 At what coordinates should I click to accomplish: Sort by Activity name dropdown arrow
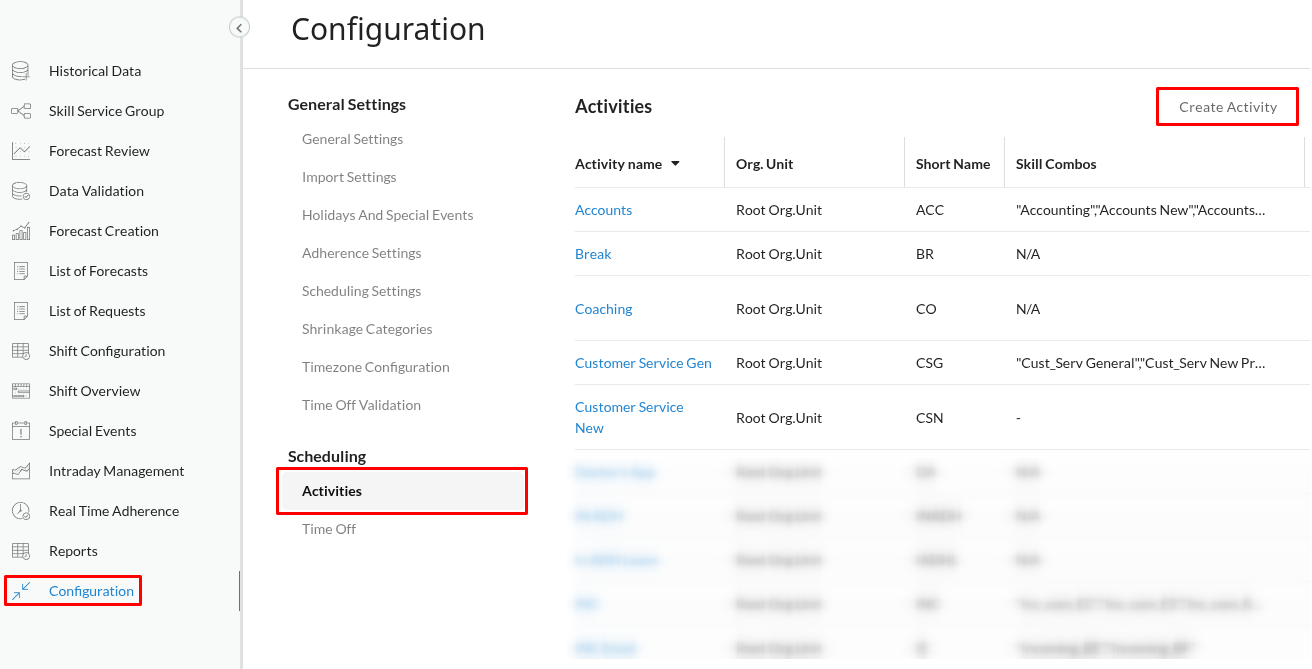pos(675,164)
